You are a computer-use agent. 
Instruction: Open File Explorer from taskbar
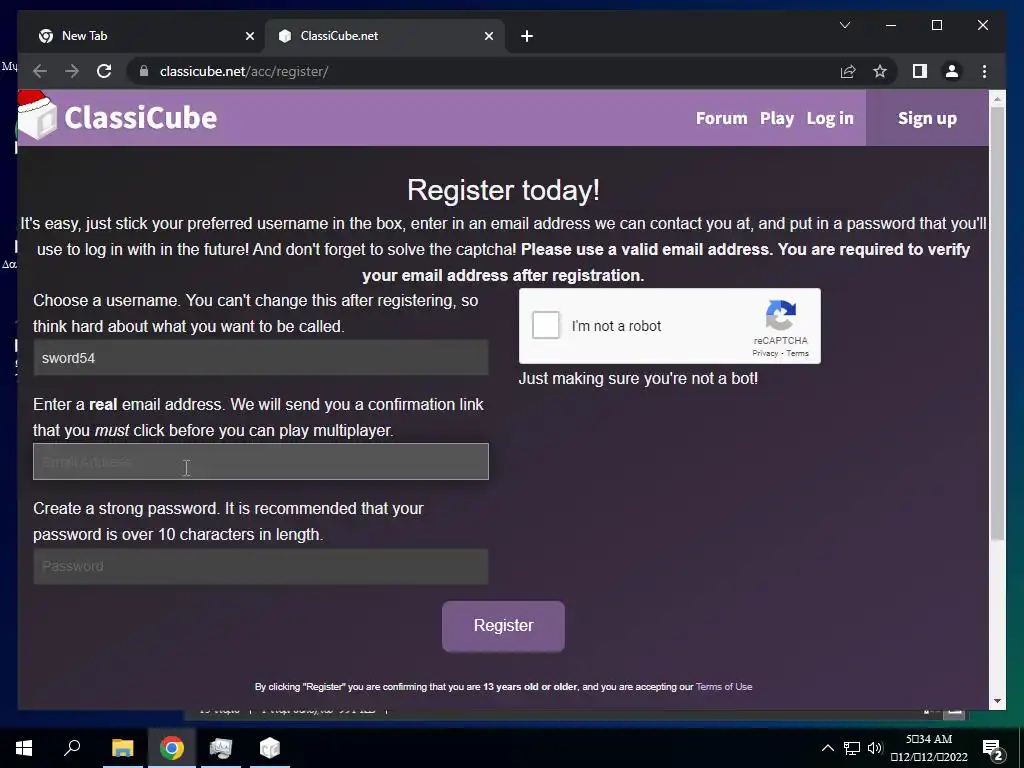pos(122,748)
